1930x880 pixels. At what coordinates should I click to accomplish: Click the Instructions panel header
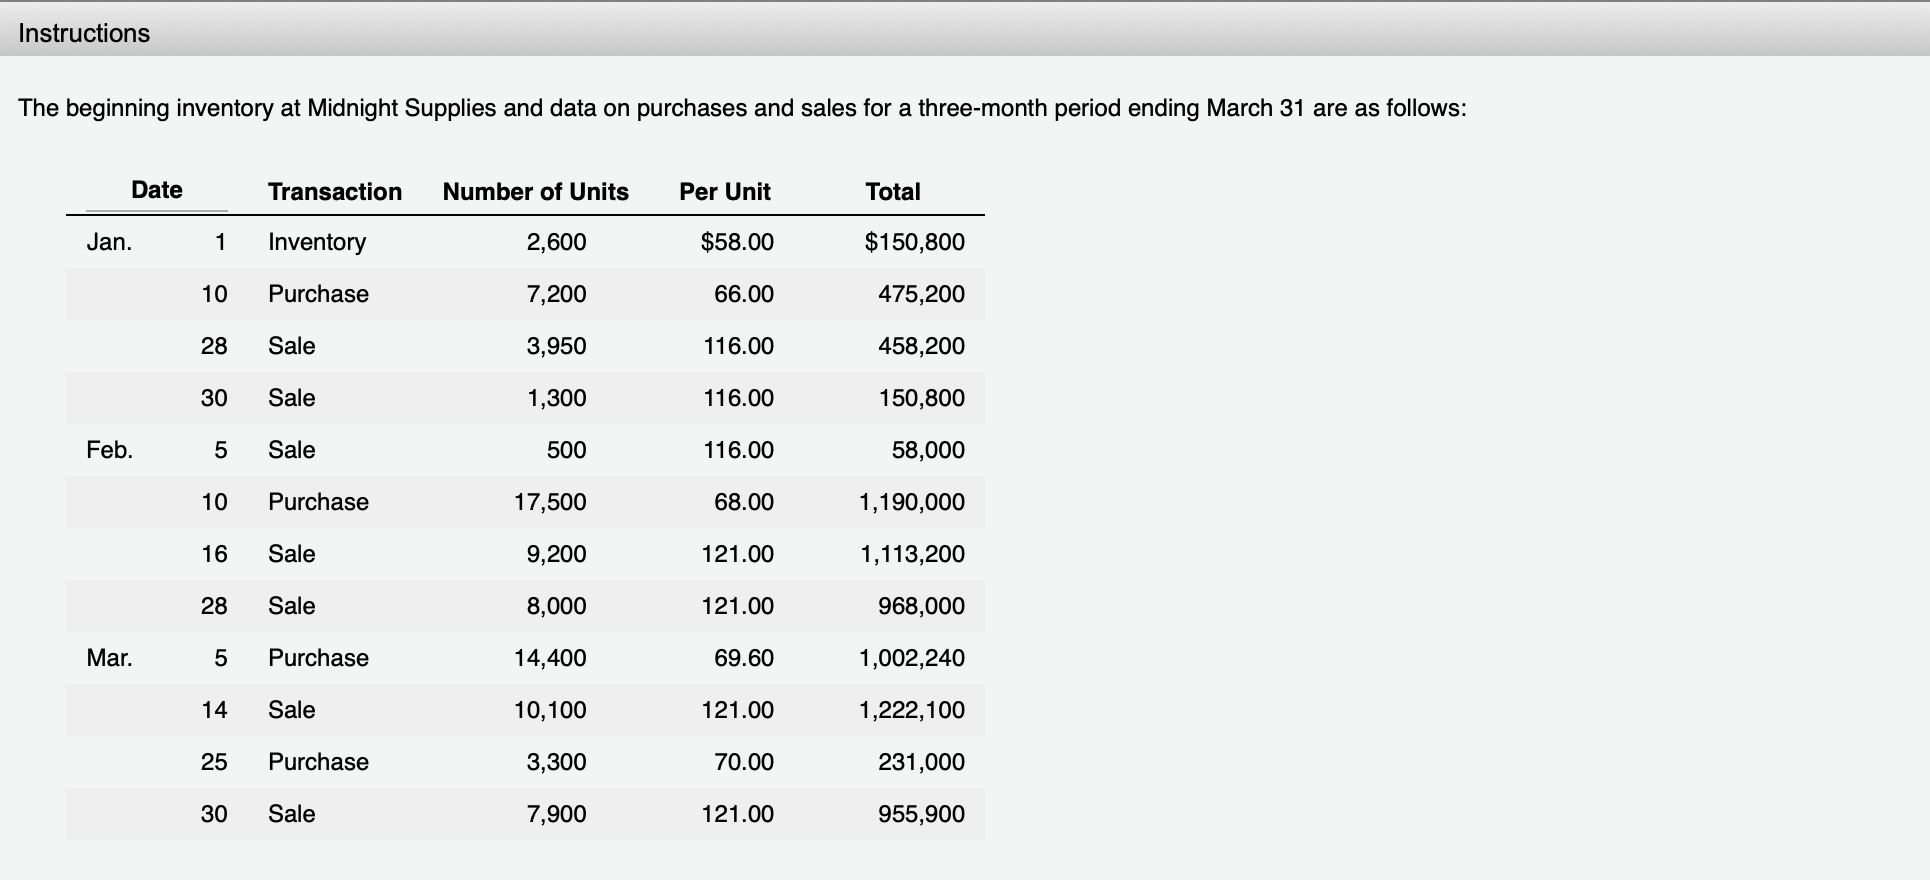pyautogui.click(x=965, y=31)
